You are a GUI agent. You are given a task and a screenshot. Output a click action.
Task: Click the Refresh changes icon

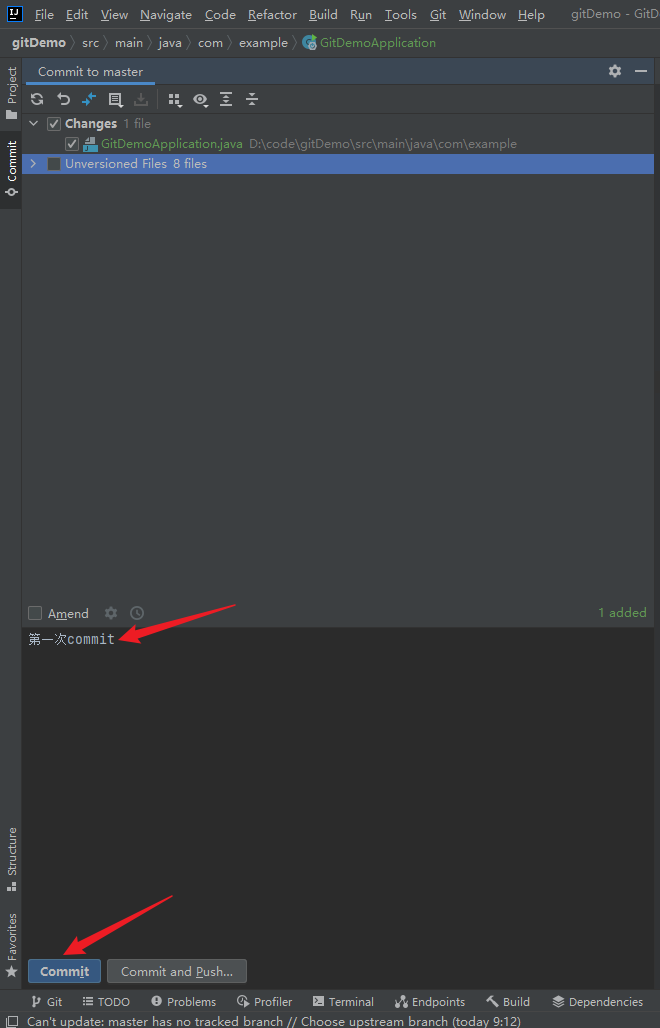37,99
